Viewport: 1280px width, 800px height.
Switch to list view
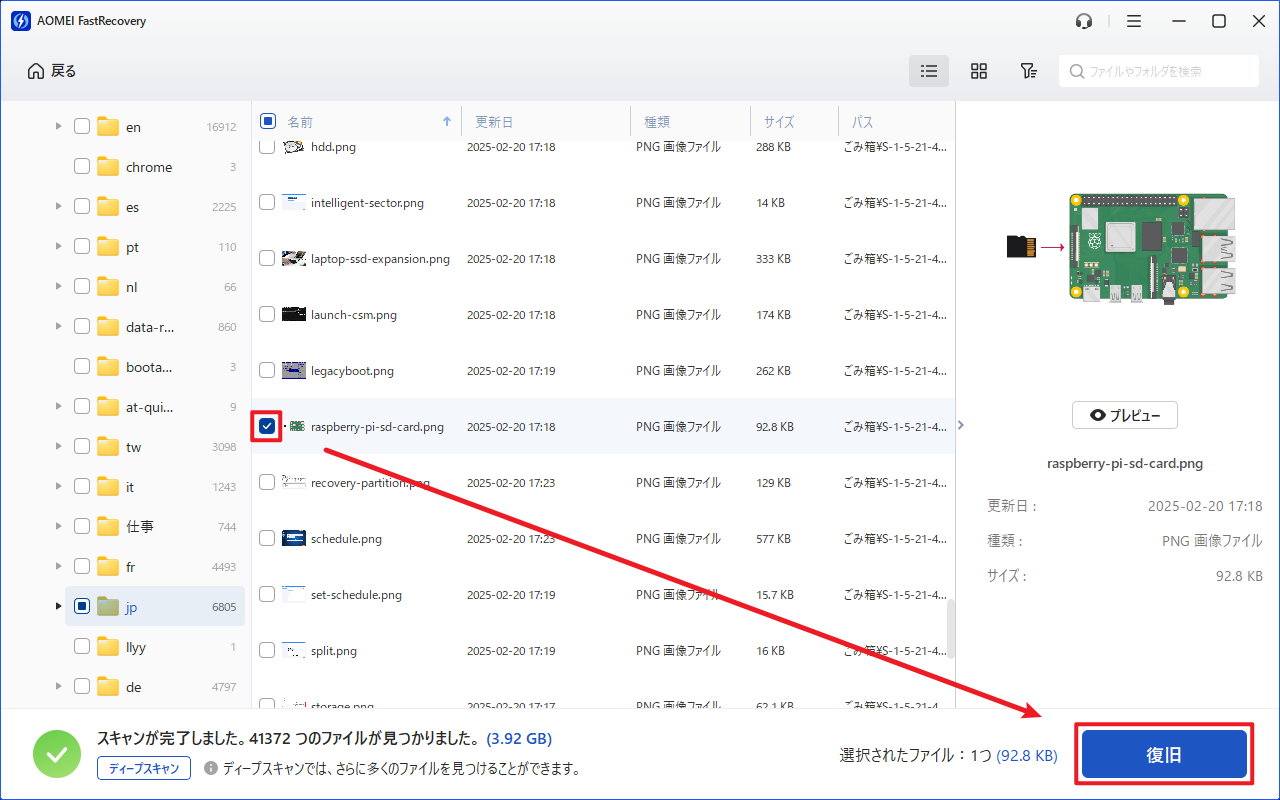pyautogui.click(x=929, y=71)
